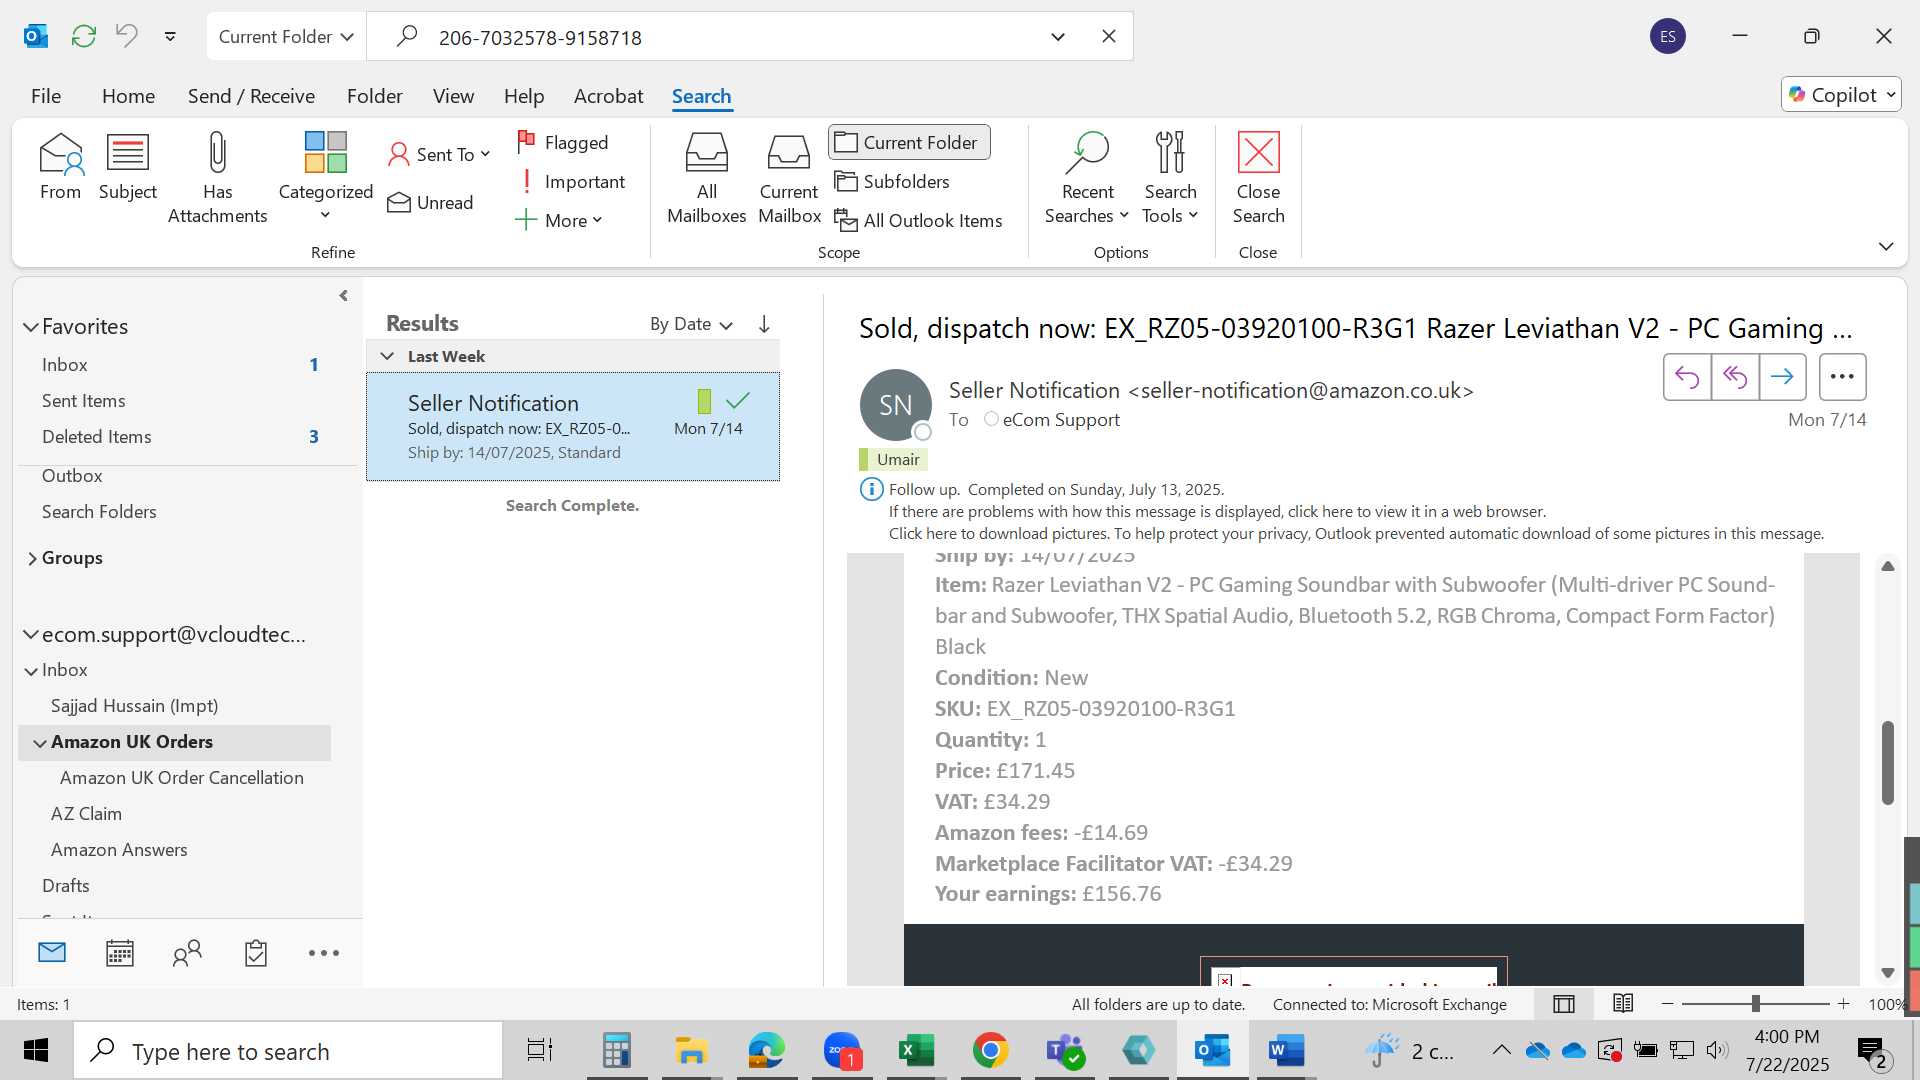Viewport: 1920px width, 1080px height.
Task: Set scope to All Mailboxes
Action: point(706,178)
